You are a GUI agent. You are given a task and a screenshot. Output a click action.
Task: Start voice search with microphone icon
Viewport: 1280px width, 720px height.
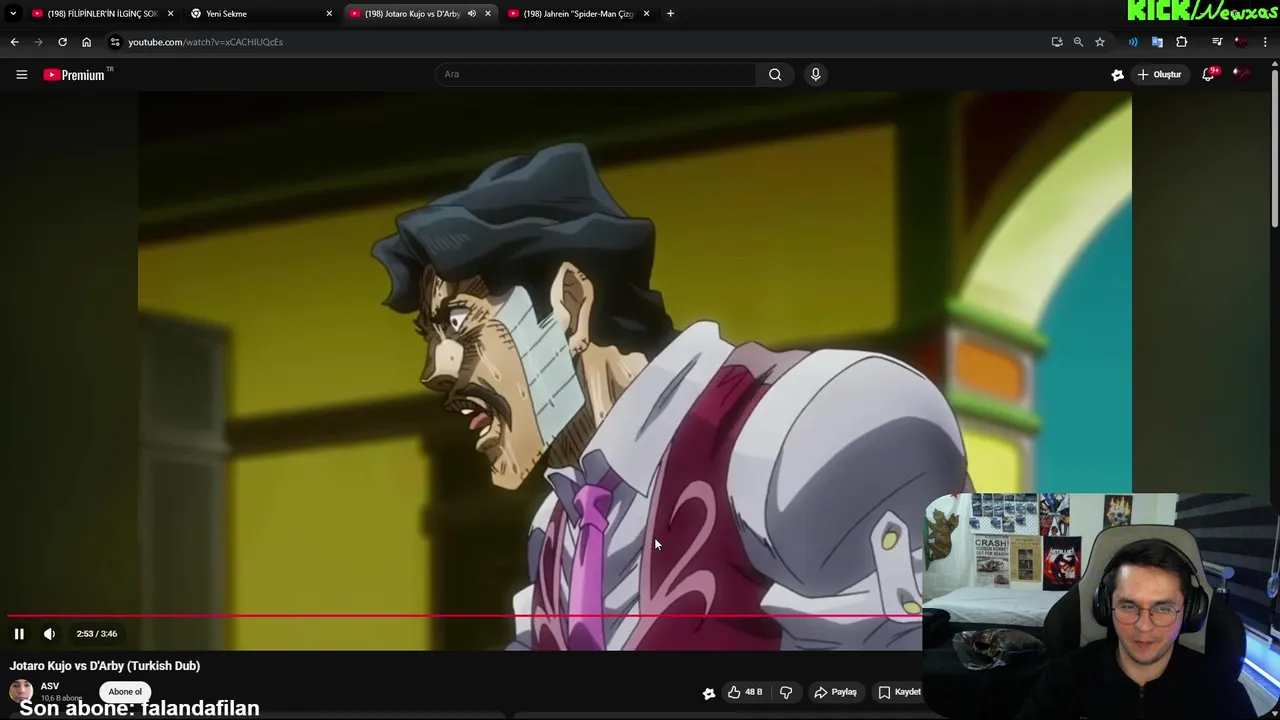pos(816,74)
